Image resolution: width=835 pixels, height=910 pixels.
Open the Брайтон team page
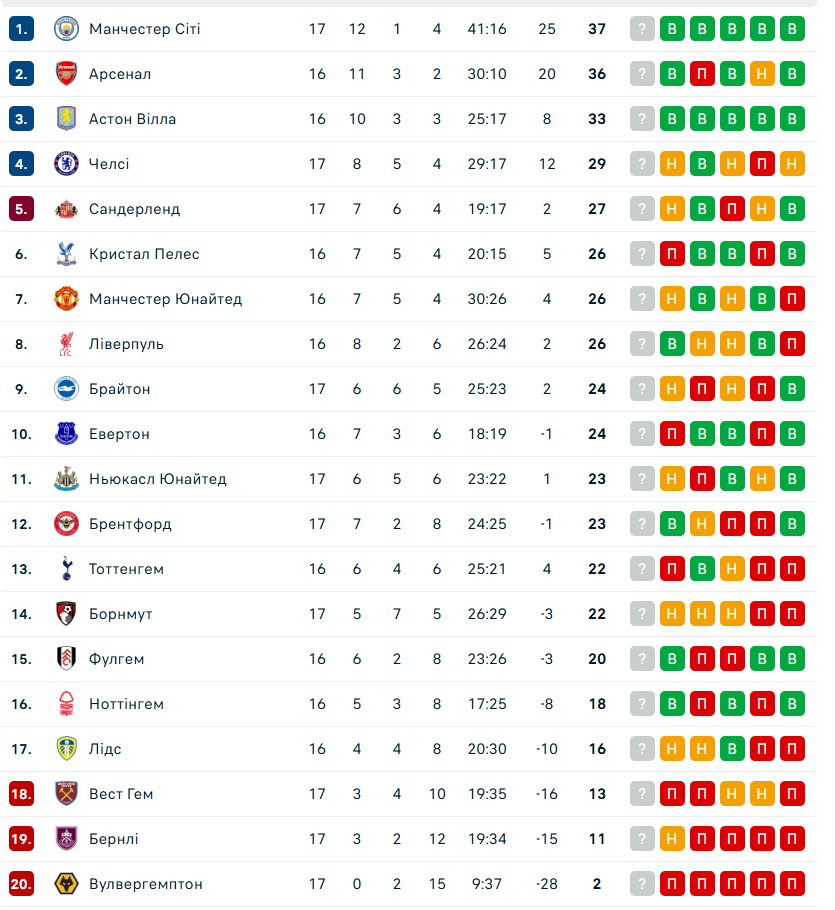pyautogui.click(x=119, y=389)
